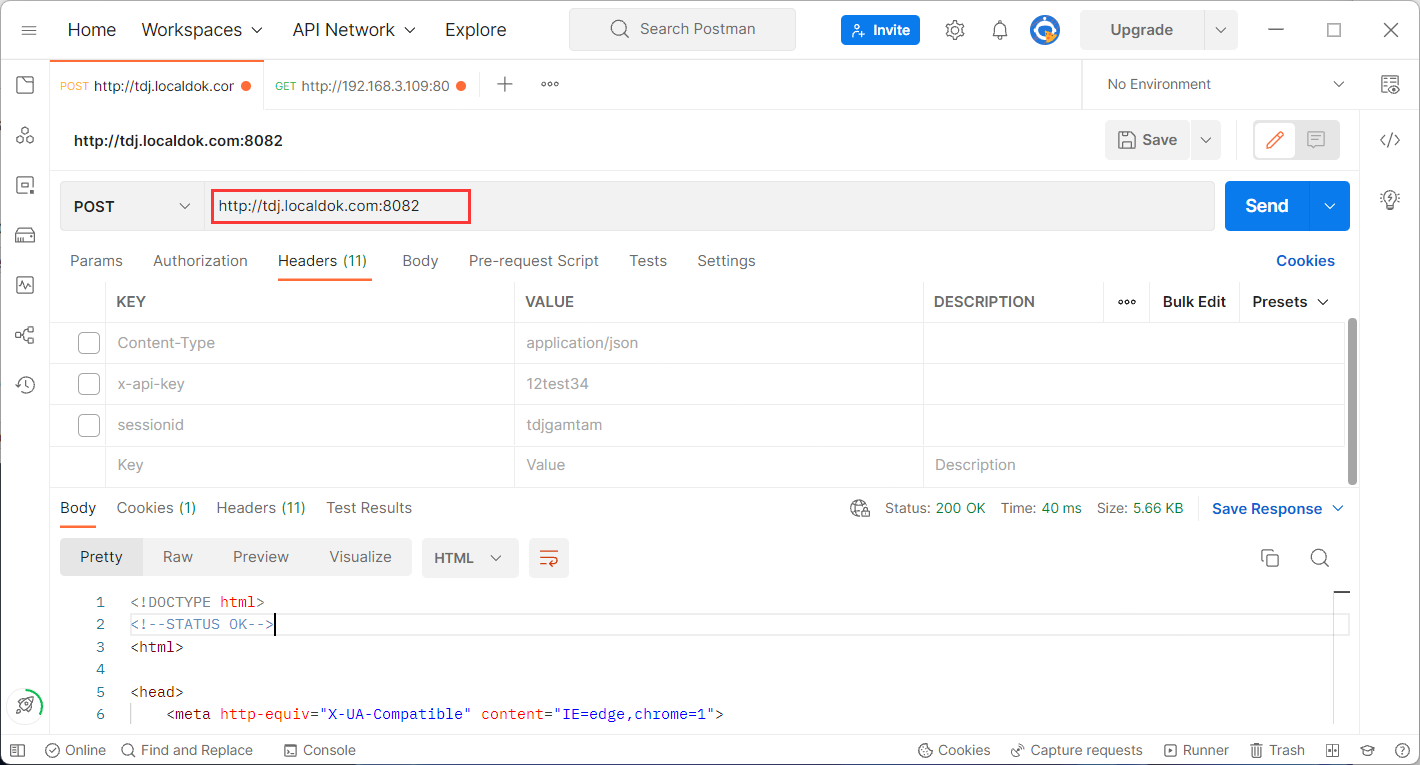The width and height of the screenshot is (1420, 765).
Task: Open the lightbulb info icon
Action: coord(1390,199)
